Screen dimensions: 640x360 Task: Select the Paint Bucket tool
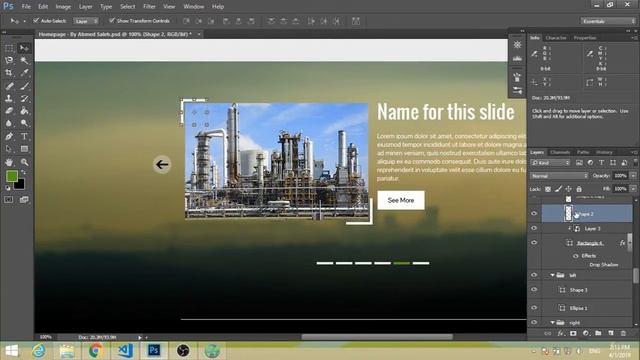(24, 111)
